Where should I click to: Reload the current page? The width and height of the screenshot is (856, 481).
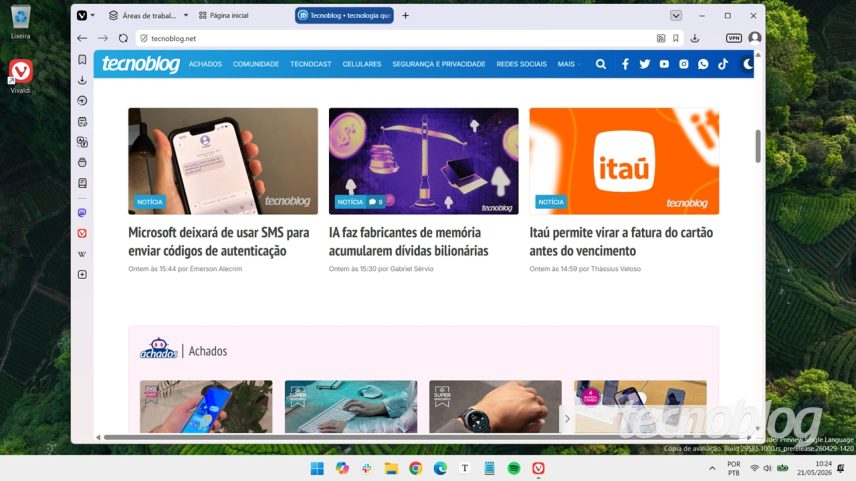tap(123, 38)
